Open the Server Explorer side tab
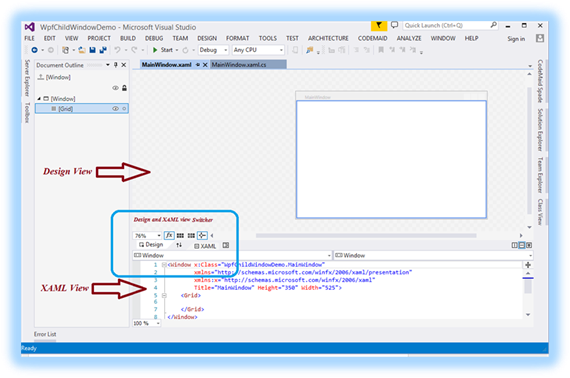The height and width of the screenshot is (378, 570). pos(27,78)
